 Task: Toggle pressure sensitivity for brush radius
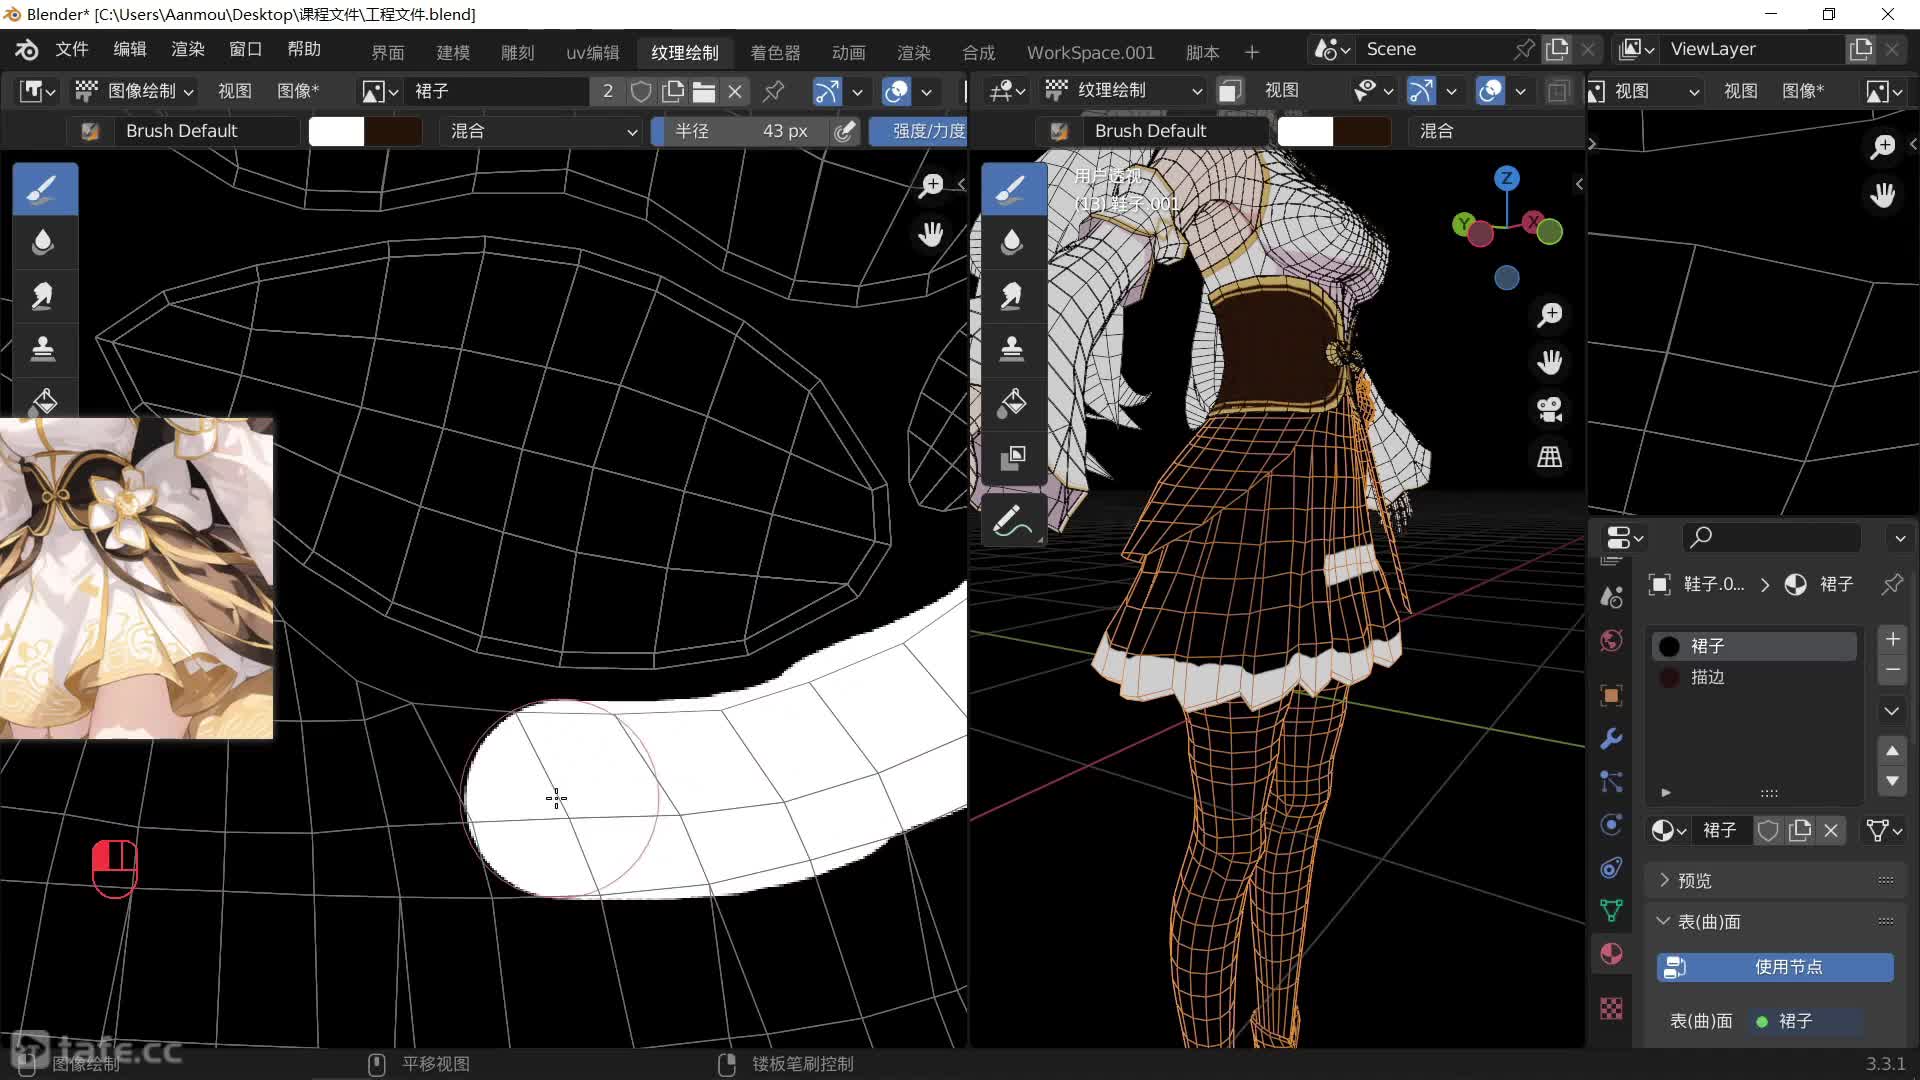845,131
